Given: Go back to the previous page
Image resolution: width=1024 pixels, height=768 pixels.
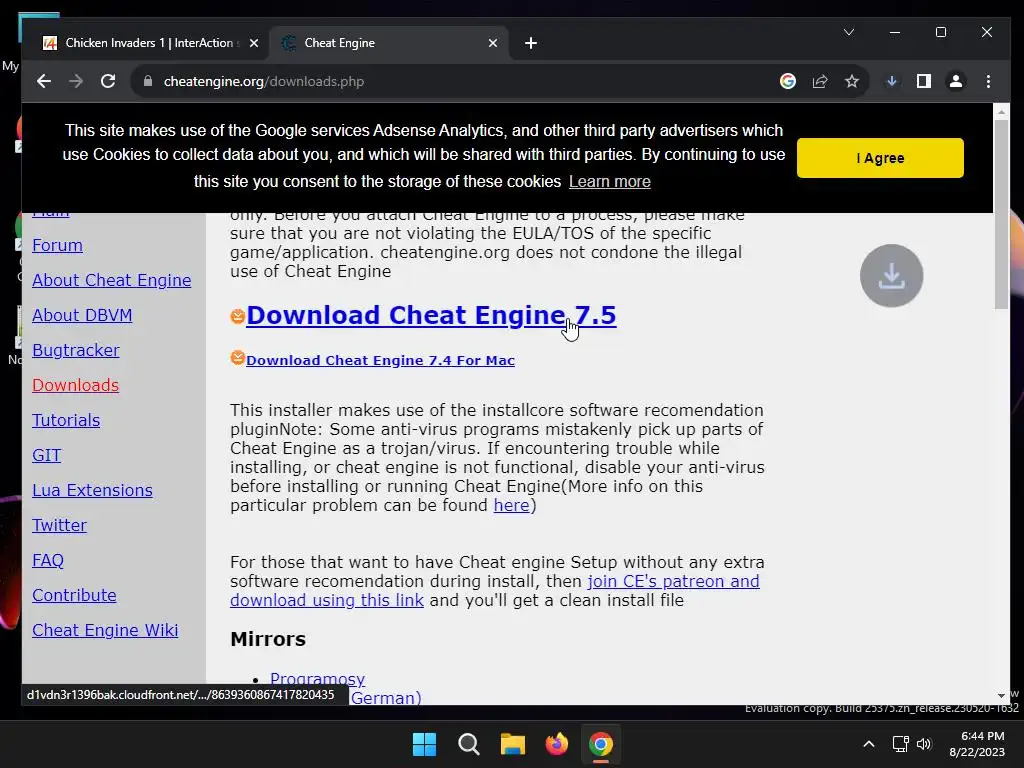Looking at the screenshot, I should (44, 81).
